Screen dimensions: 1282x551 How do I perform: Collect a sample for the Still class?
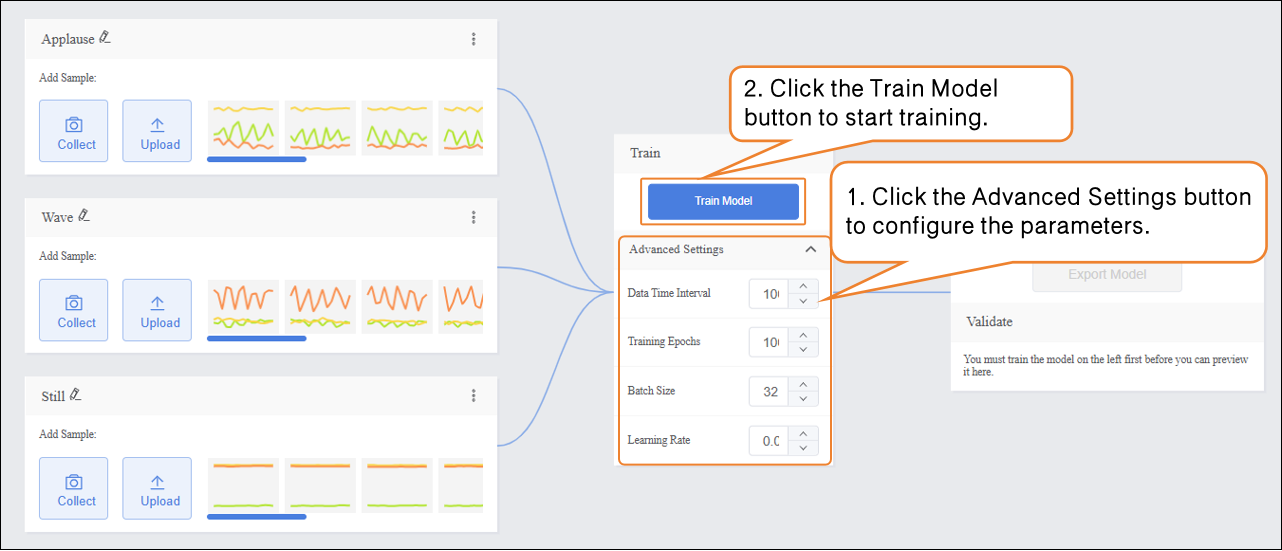click(x=74, y=488)
